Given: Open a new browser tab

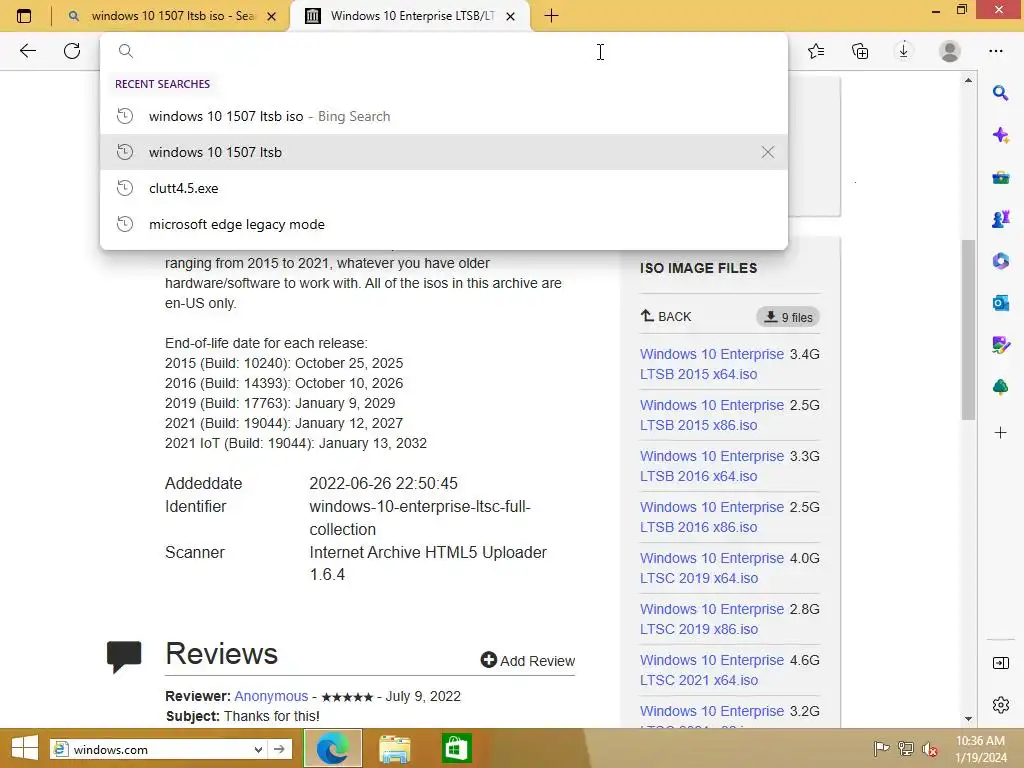Looking at the screenshot, I should (551, 16).
